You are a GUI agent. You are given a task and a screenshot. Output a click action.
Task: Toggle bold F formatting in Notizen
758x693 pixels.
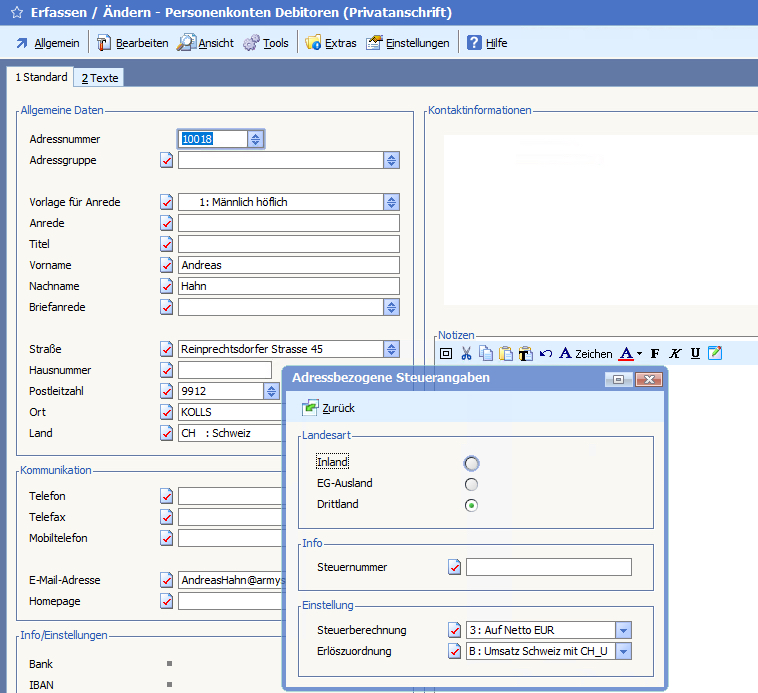655,353
